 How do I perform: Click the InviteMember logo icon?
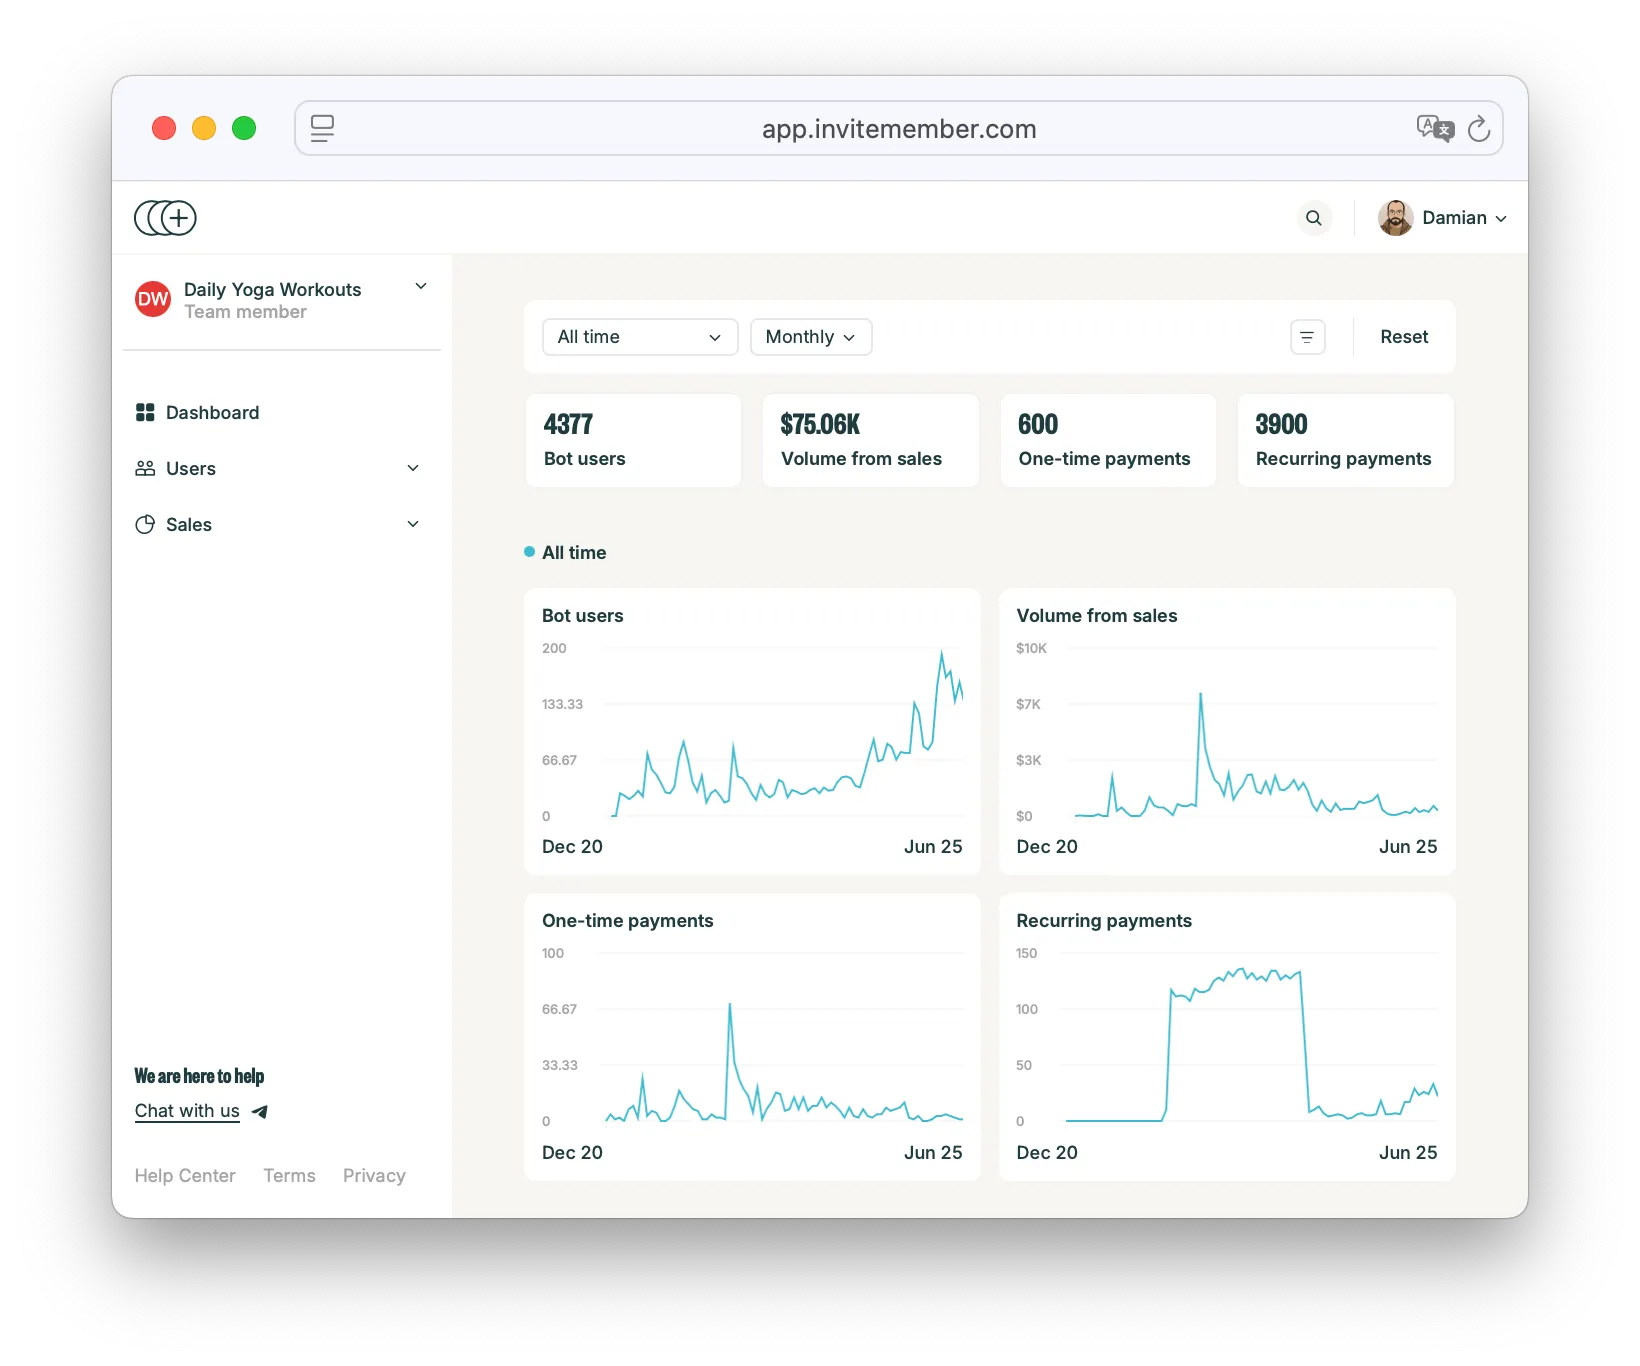tap(166, 218)
